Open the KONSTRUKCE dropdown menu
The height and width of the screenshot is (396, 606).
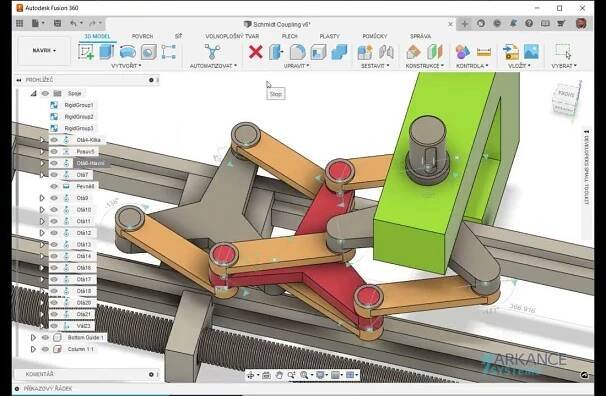click(425, 66)
